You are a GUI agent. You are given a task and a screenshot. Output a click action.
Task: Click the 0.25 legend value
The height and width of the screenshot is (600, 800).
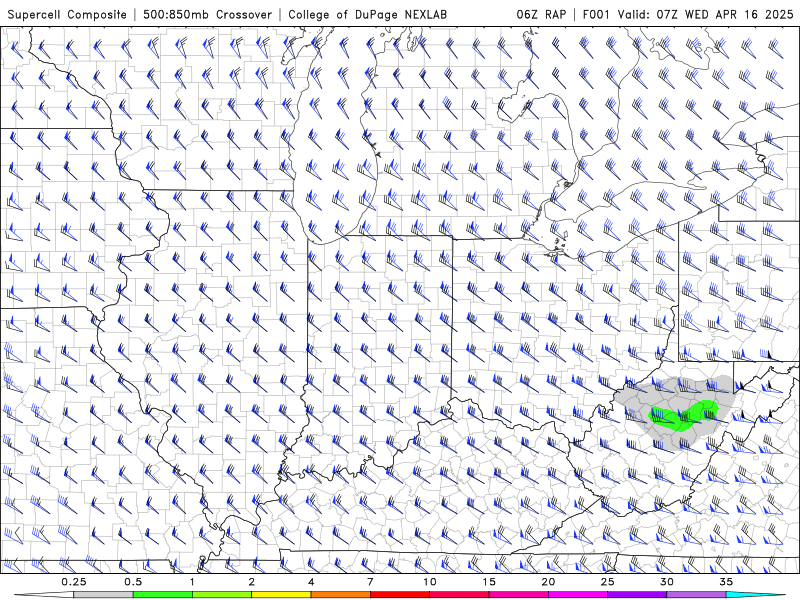74,582
